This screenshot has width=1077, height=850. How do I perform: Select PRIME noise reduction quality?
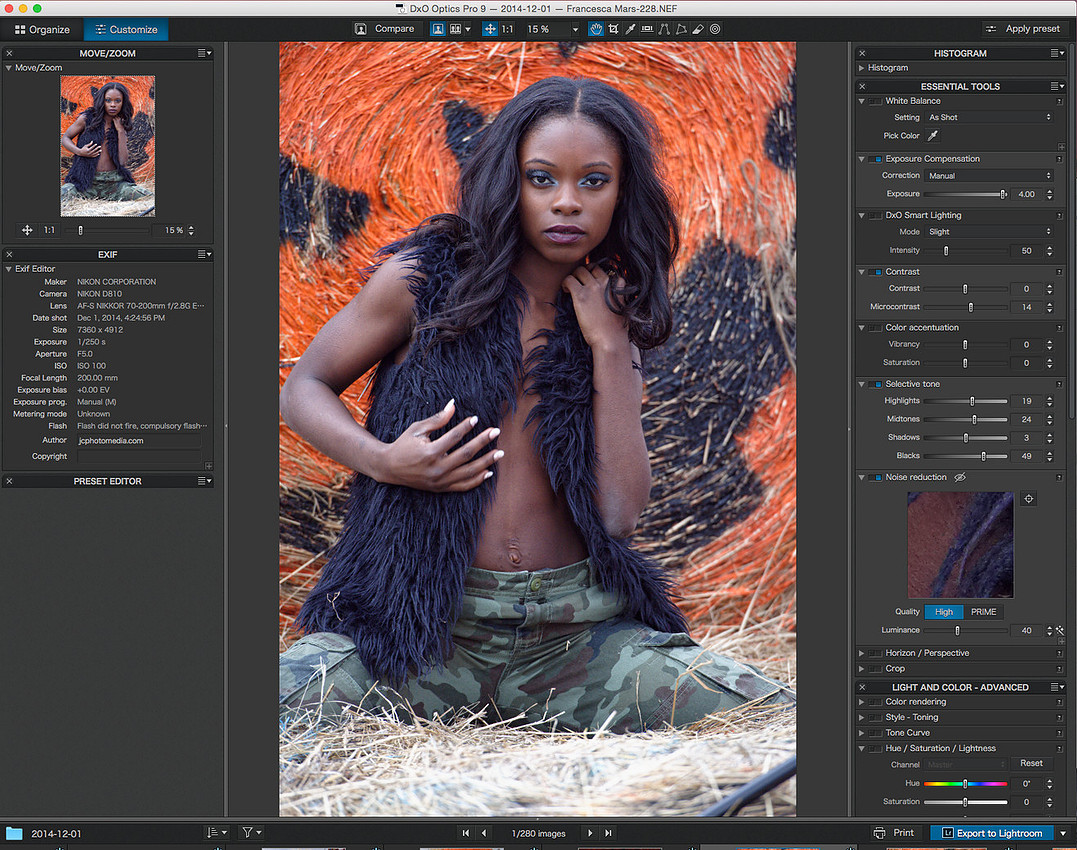983,612
